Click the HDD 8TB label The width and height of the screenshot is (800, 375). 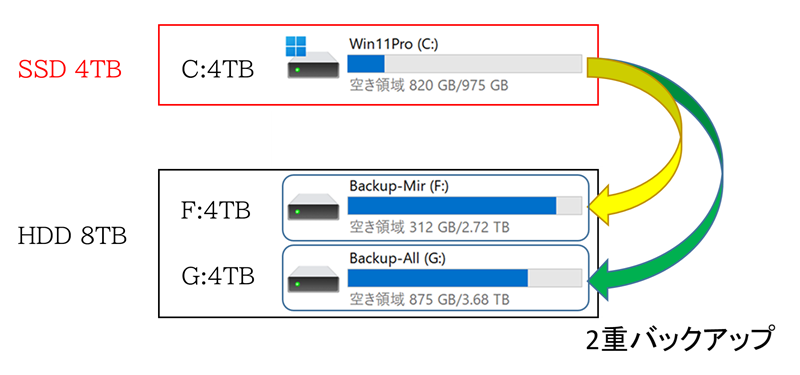click(x=72, y=237)
